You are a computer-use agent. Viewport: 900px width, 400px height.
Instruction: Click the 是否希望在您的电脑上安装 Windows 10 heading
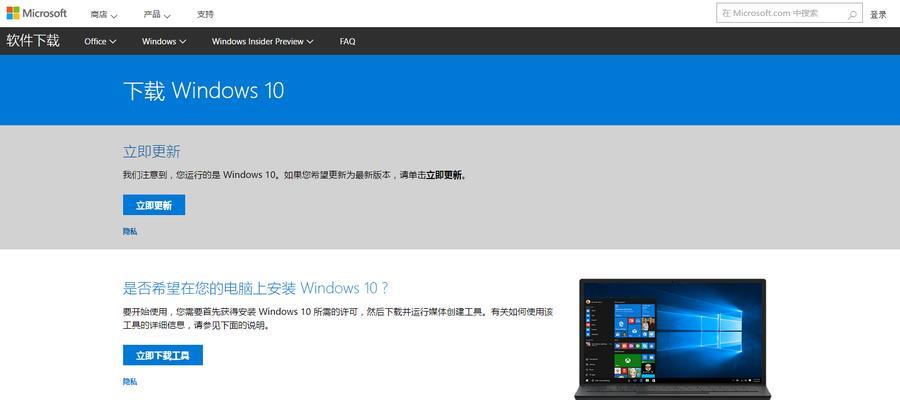[255, 288]
